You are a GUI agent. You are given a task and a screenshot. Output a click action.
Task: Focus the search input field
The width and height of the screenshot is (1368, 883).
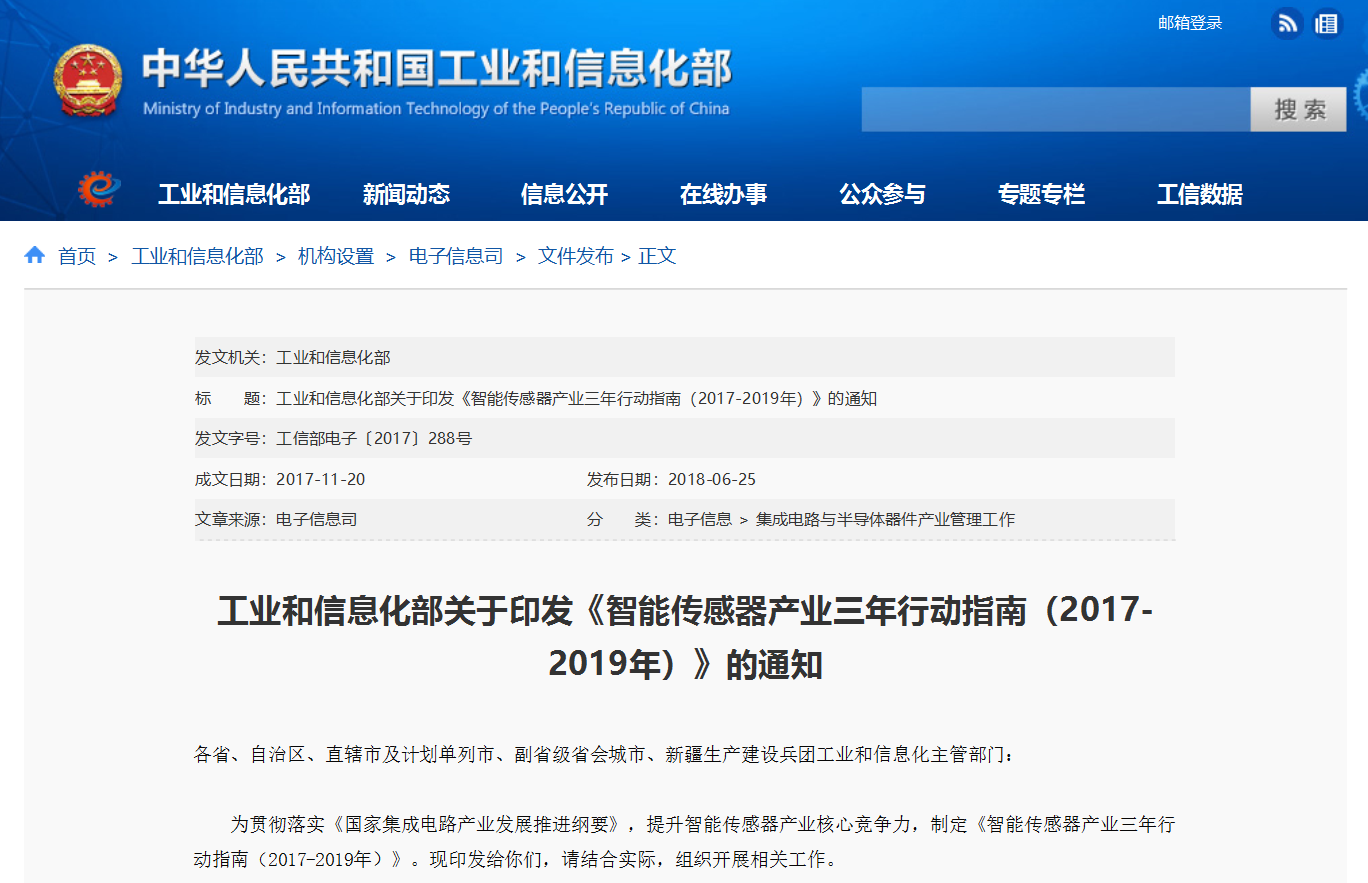click(x=1056, y=109)
